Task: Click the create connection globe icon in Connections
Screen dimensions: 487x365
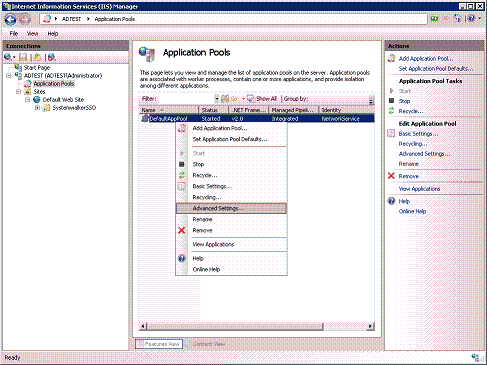Action: [8, 57]
